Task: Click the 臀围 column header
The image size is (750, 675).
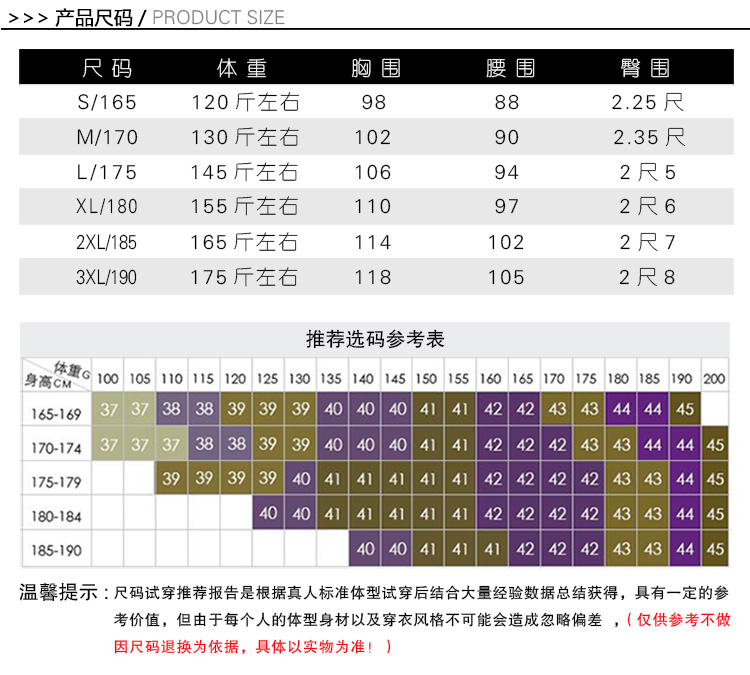Action: (645, 68)
